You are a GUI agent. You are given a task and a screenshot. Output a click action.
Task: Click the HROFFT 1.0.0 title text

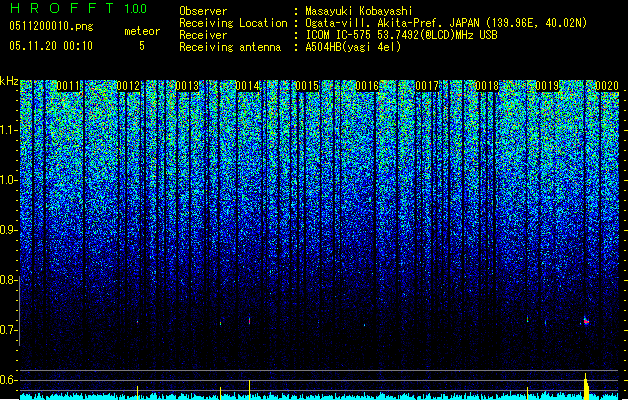pos(79,8)
